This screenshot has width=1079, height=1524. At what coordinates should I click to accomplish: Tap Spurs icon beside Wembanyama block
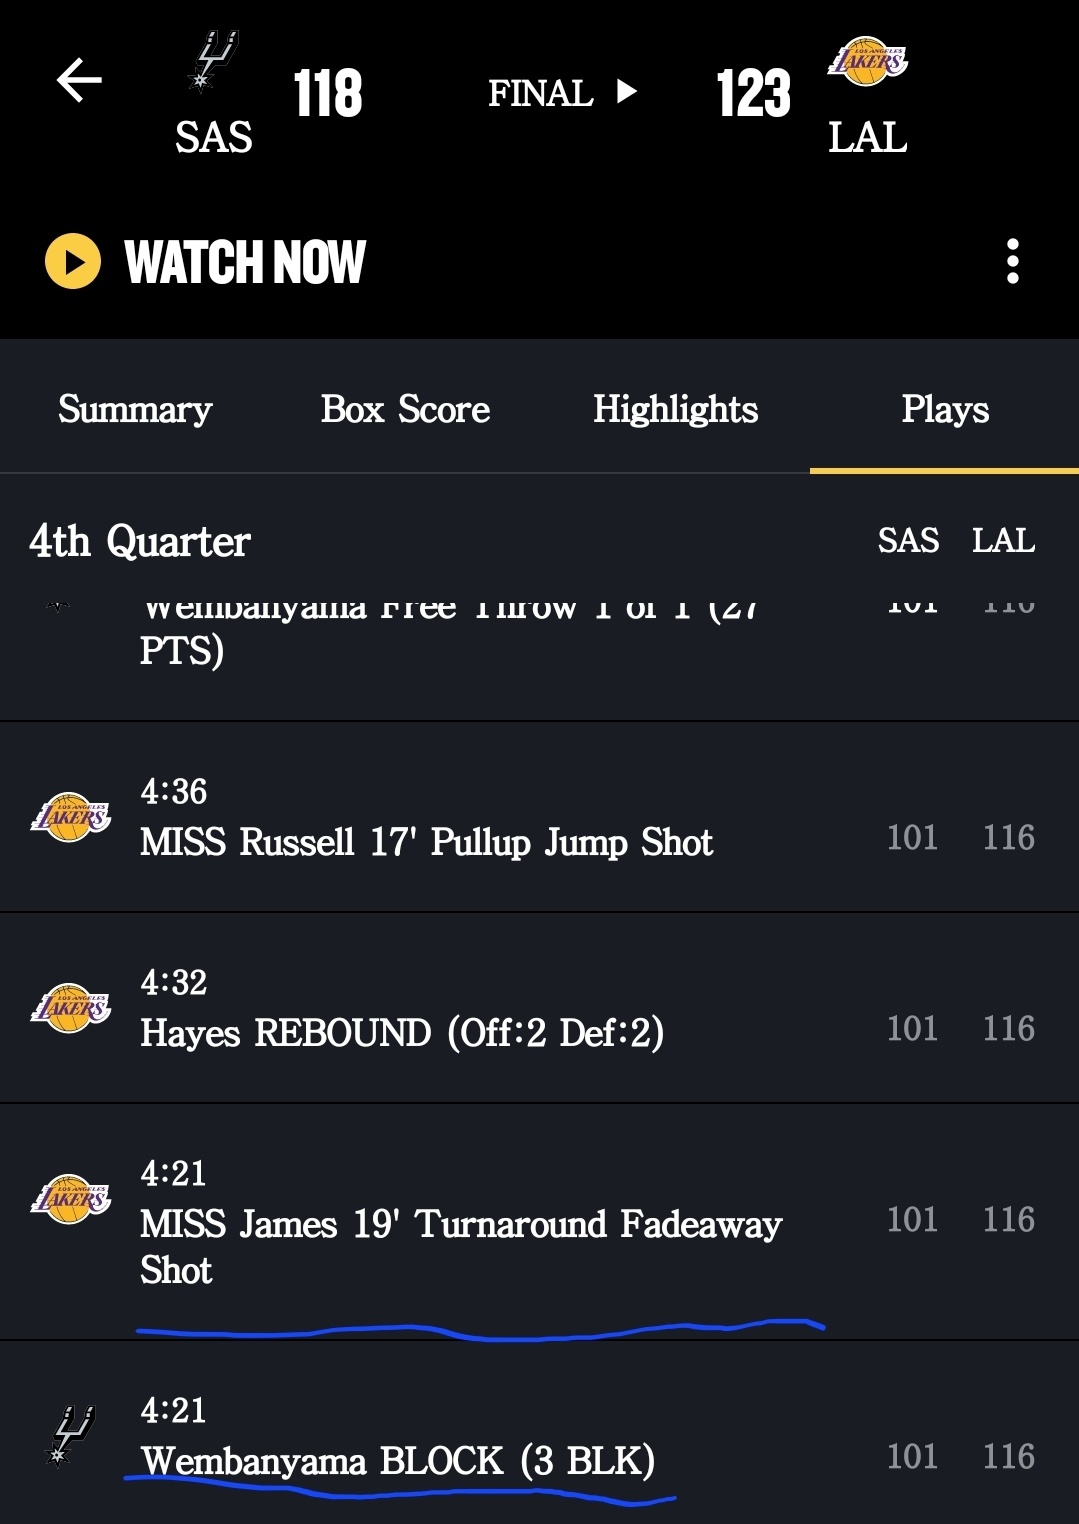coord(71,1435)
